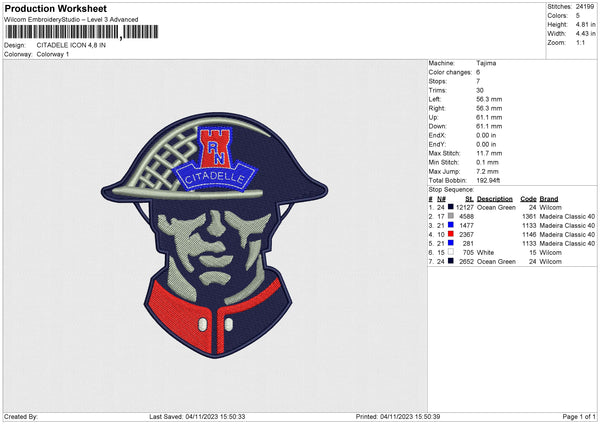
Task: Select the Machine value 'Tajima'
Action: tap(486, 63)
